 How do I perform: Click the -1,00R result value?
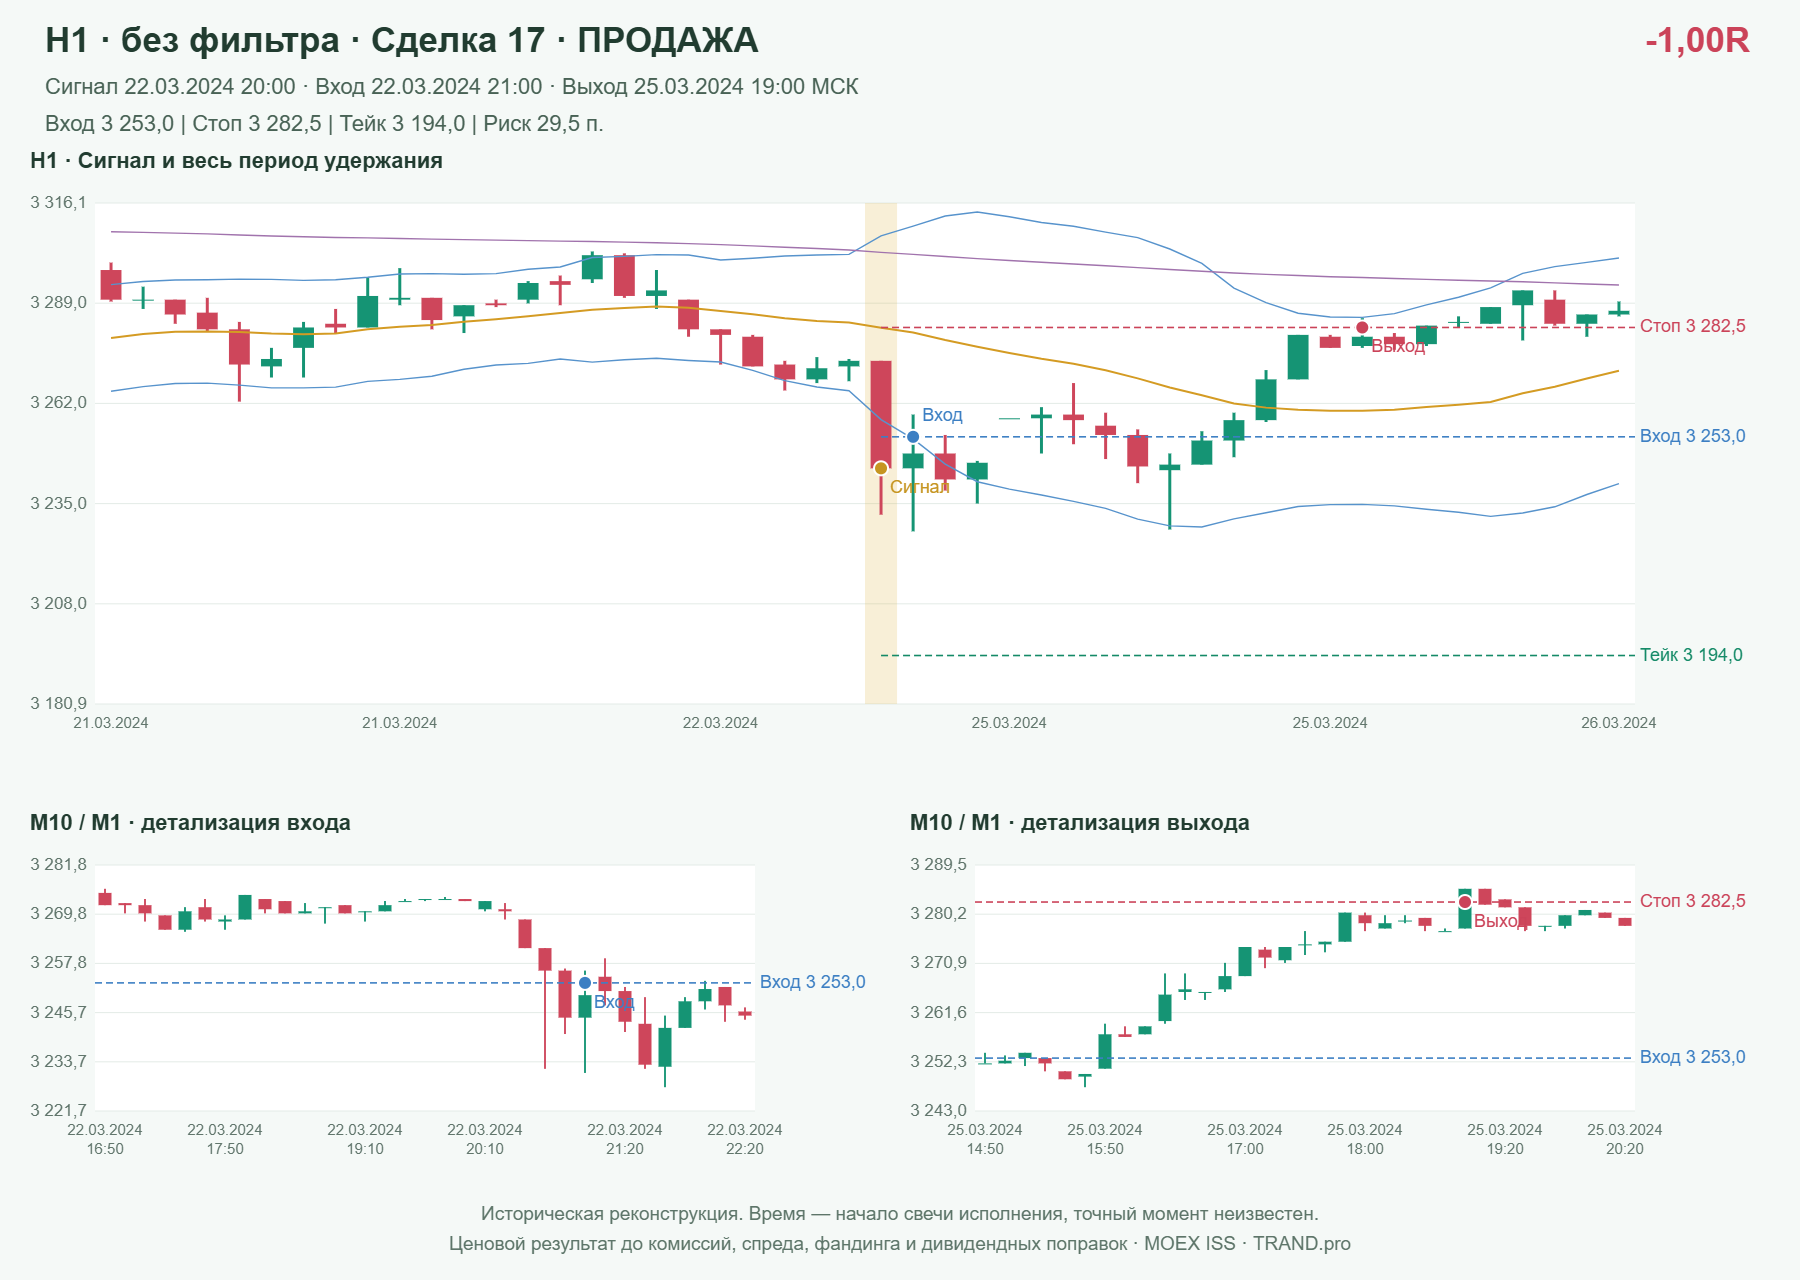(1697, 40)
